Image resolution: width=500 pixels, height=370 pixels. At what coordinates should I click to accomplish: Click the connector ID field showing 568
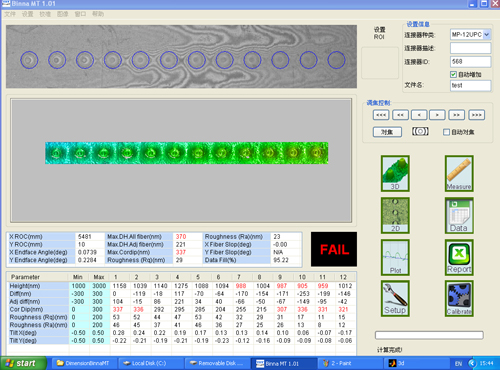click(470, 62)
